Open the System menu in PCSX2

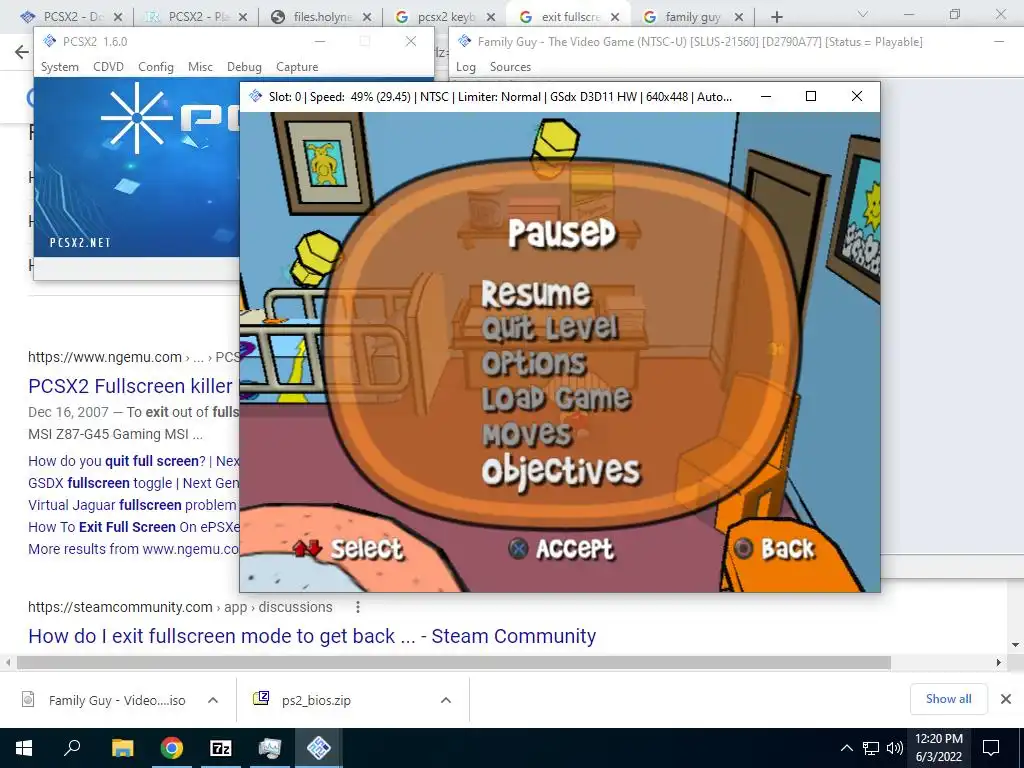pos(59,67)
